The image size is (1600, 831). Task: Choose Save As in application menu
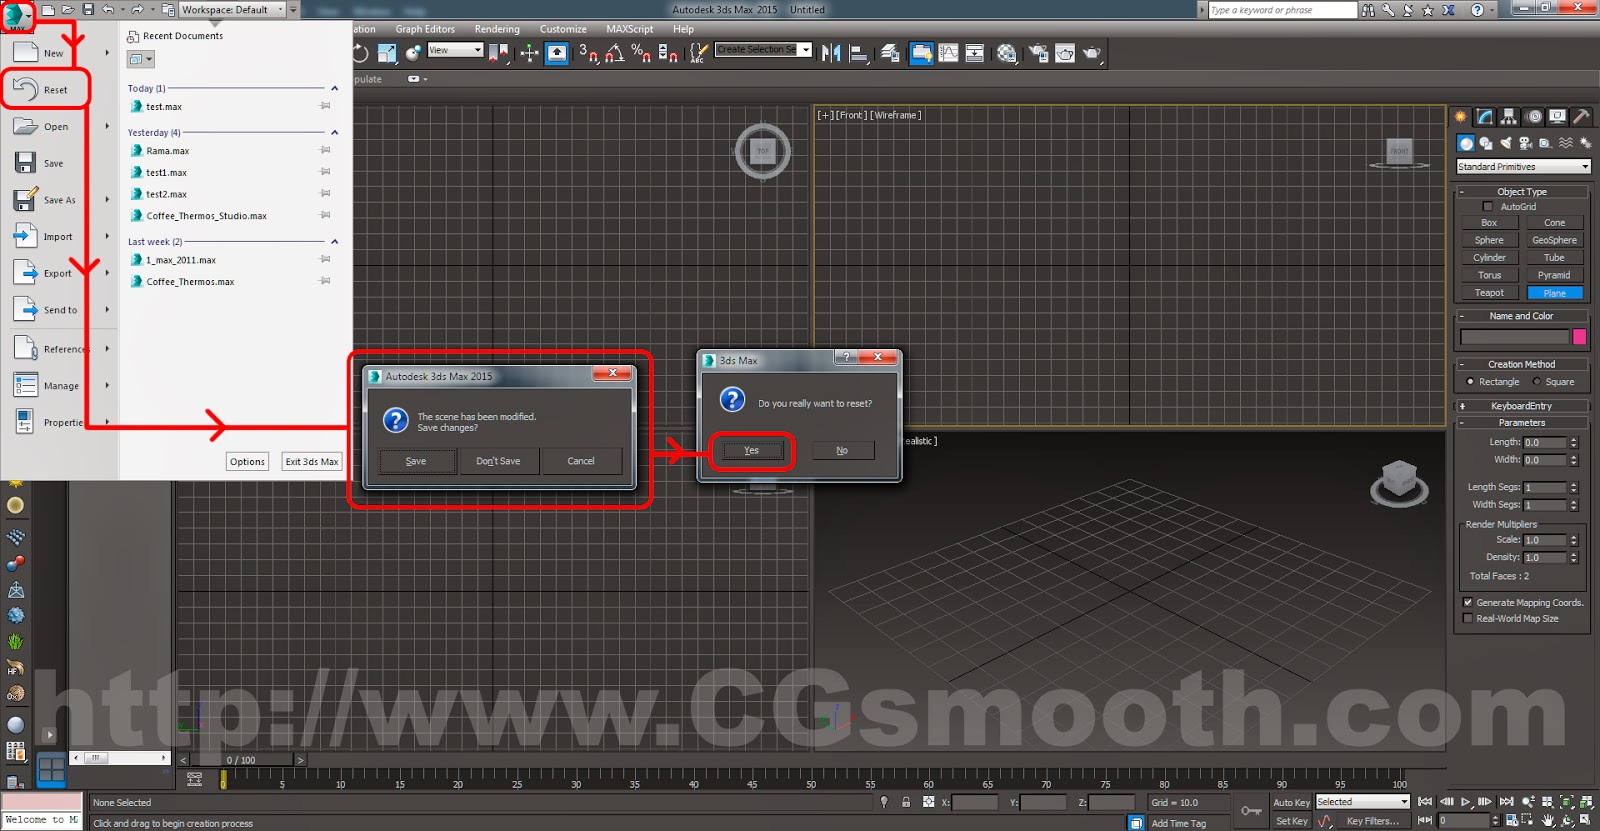coord(59,200)
